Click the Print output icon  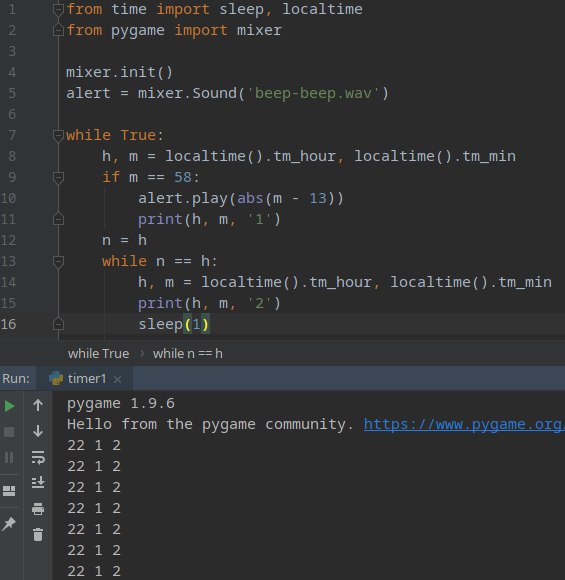[x=38, y=509]
